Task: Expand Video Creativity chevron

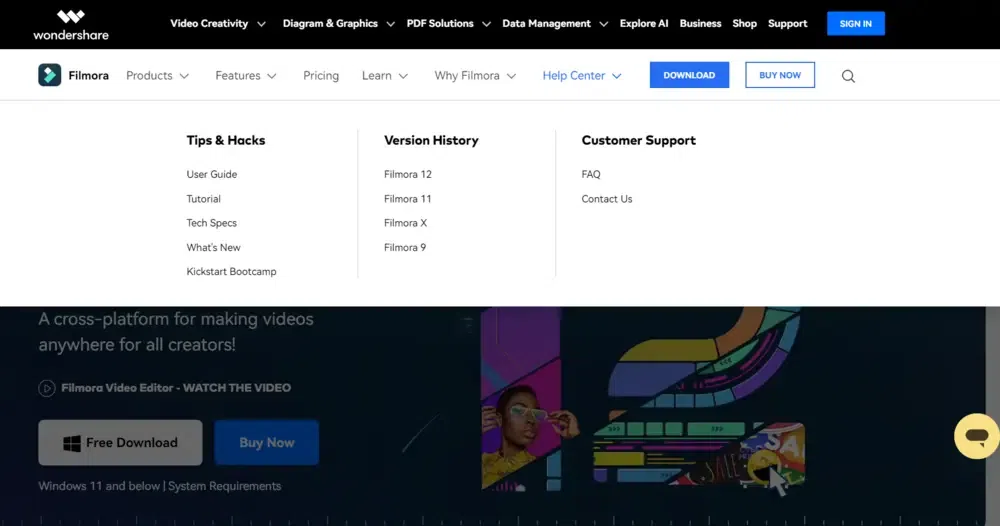Action: click(x=261, y=24)
